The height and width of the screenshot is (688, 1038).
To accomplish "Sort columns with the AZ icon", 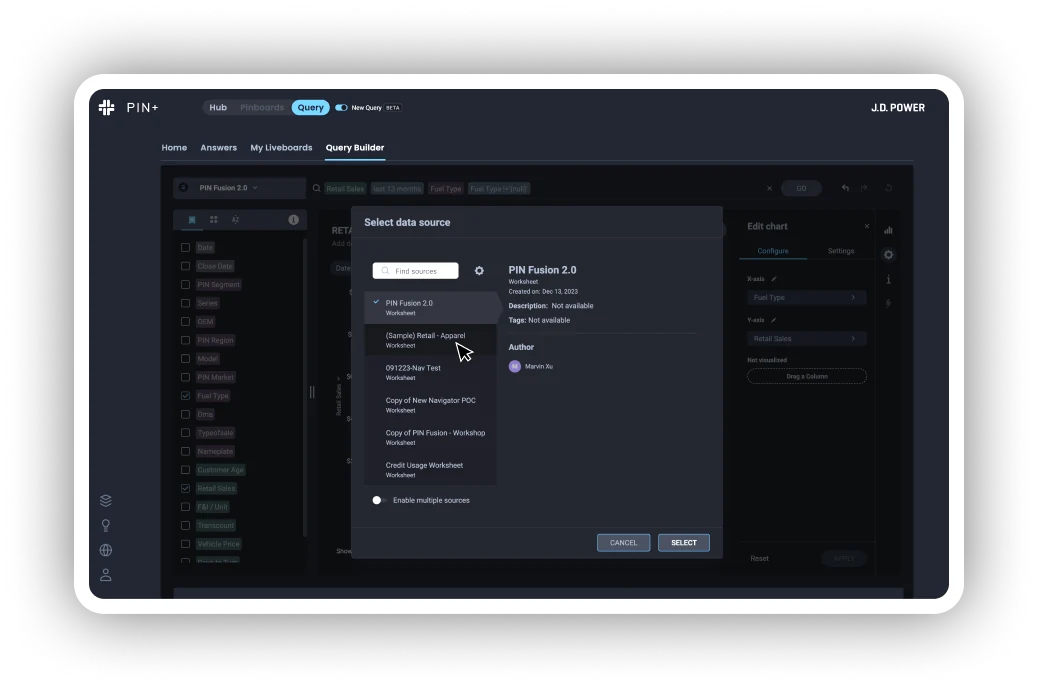I will tap(235, 220).
